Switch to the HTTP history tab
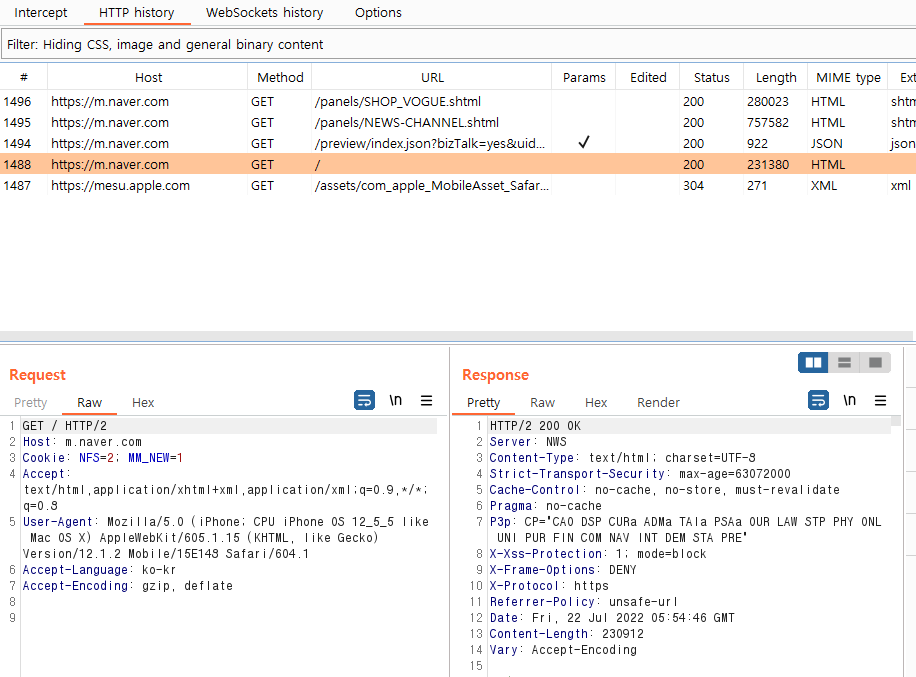Screen dimensions: 916x677 (x=137, y=12)
